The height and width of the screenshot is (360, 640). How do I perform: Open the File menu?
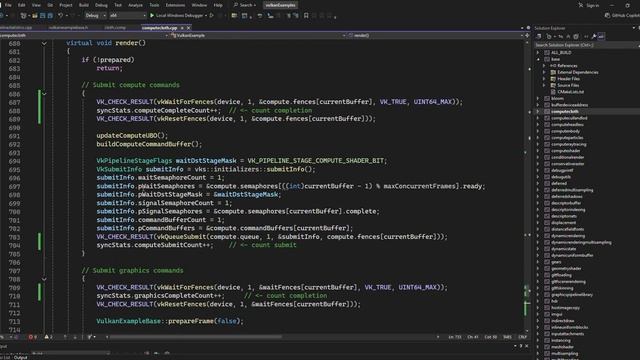coord(8,5)
